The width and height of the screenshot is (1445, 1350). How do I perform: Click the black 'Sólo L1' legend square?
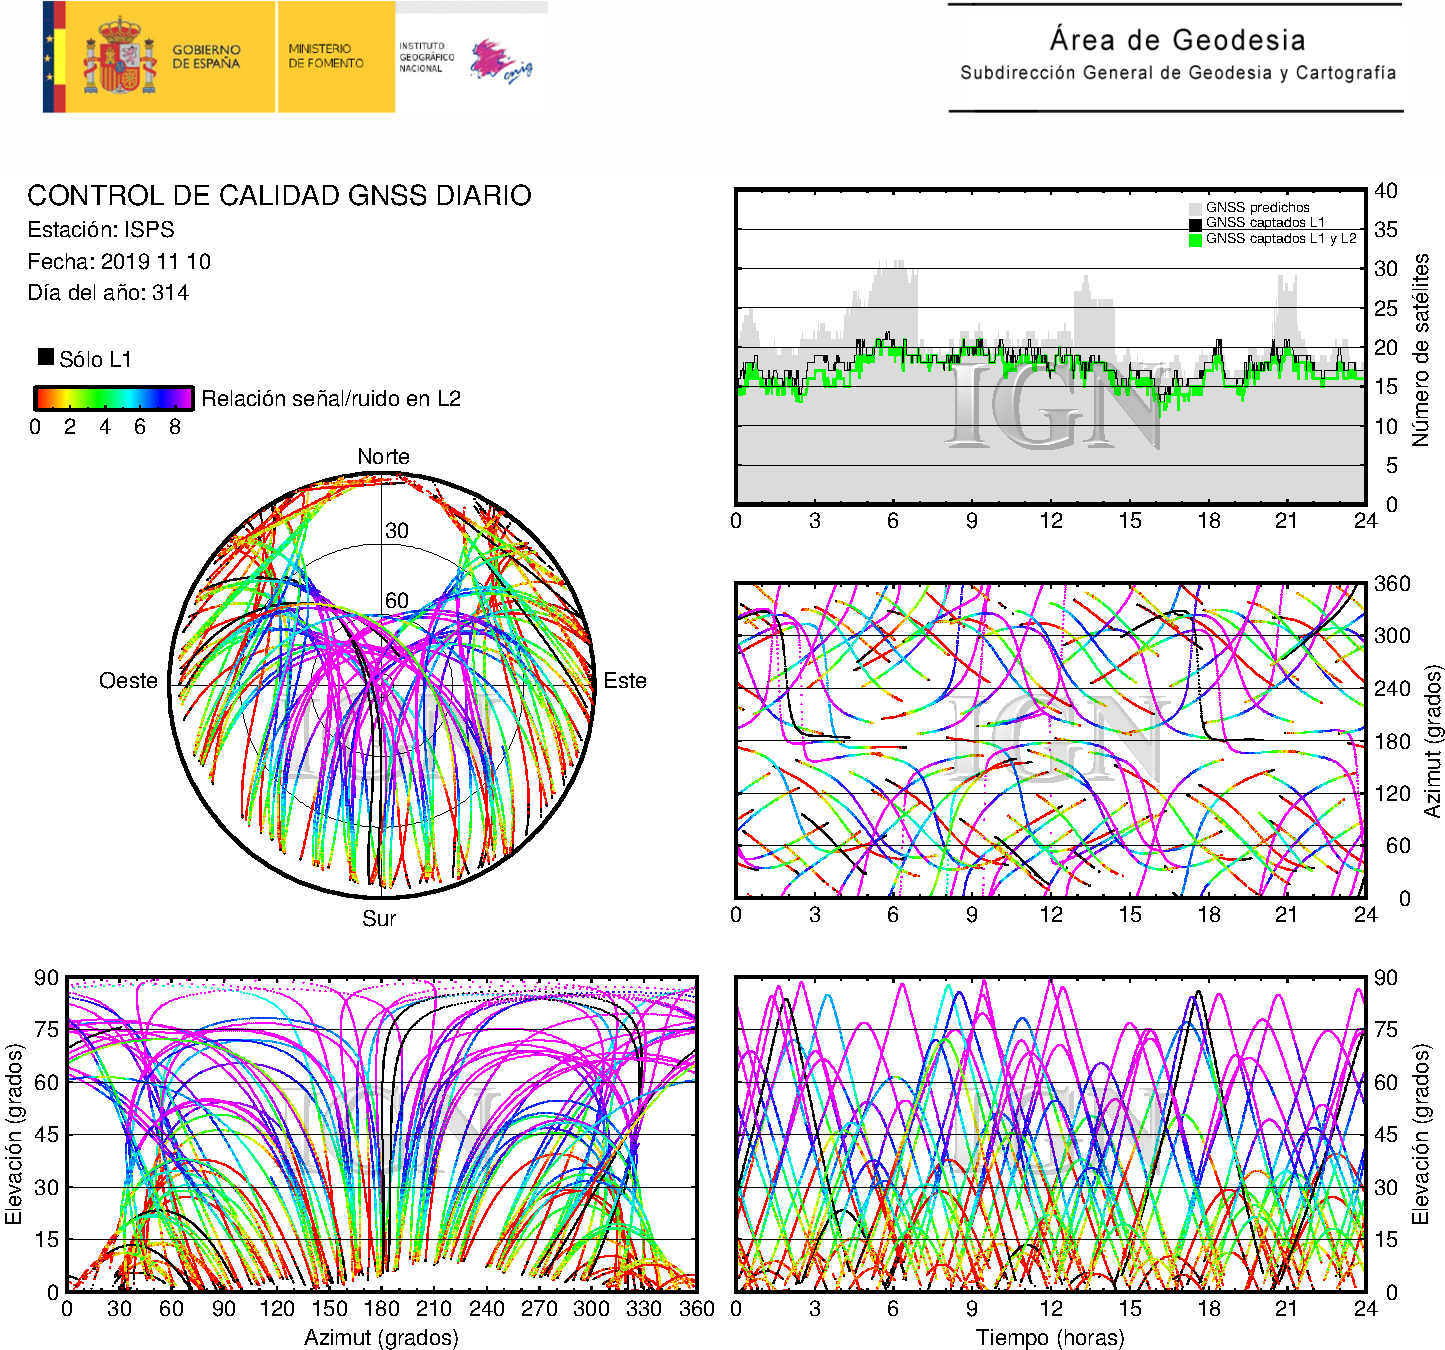(x=46, y=357)
